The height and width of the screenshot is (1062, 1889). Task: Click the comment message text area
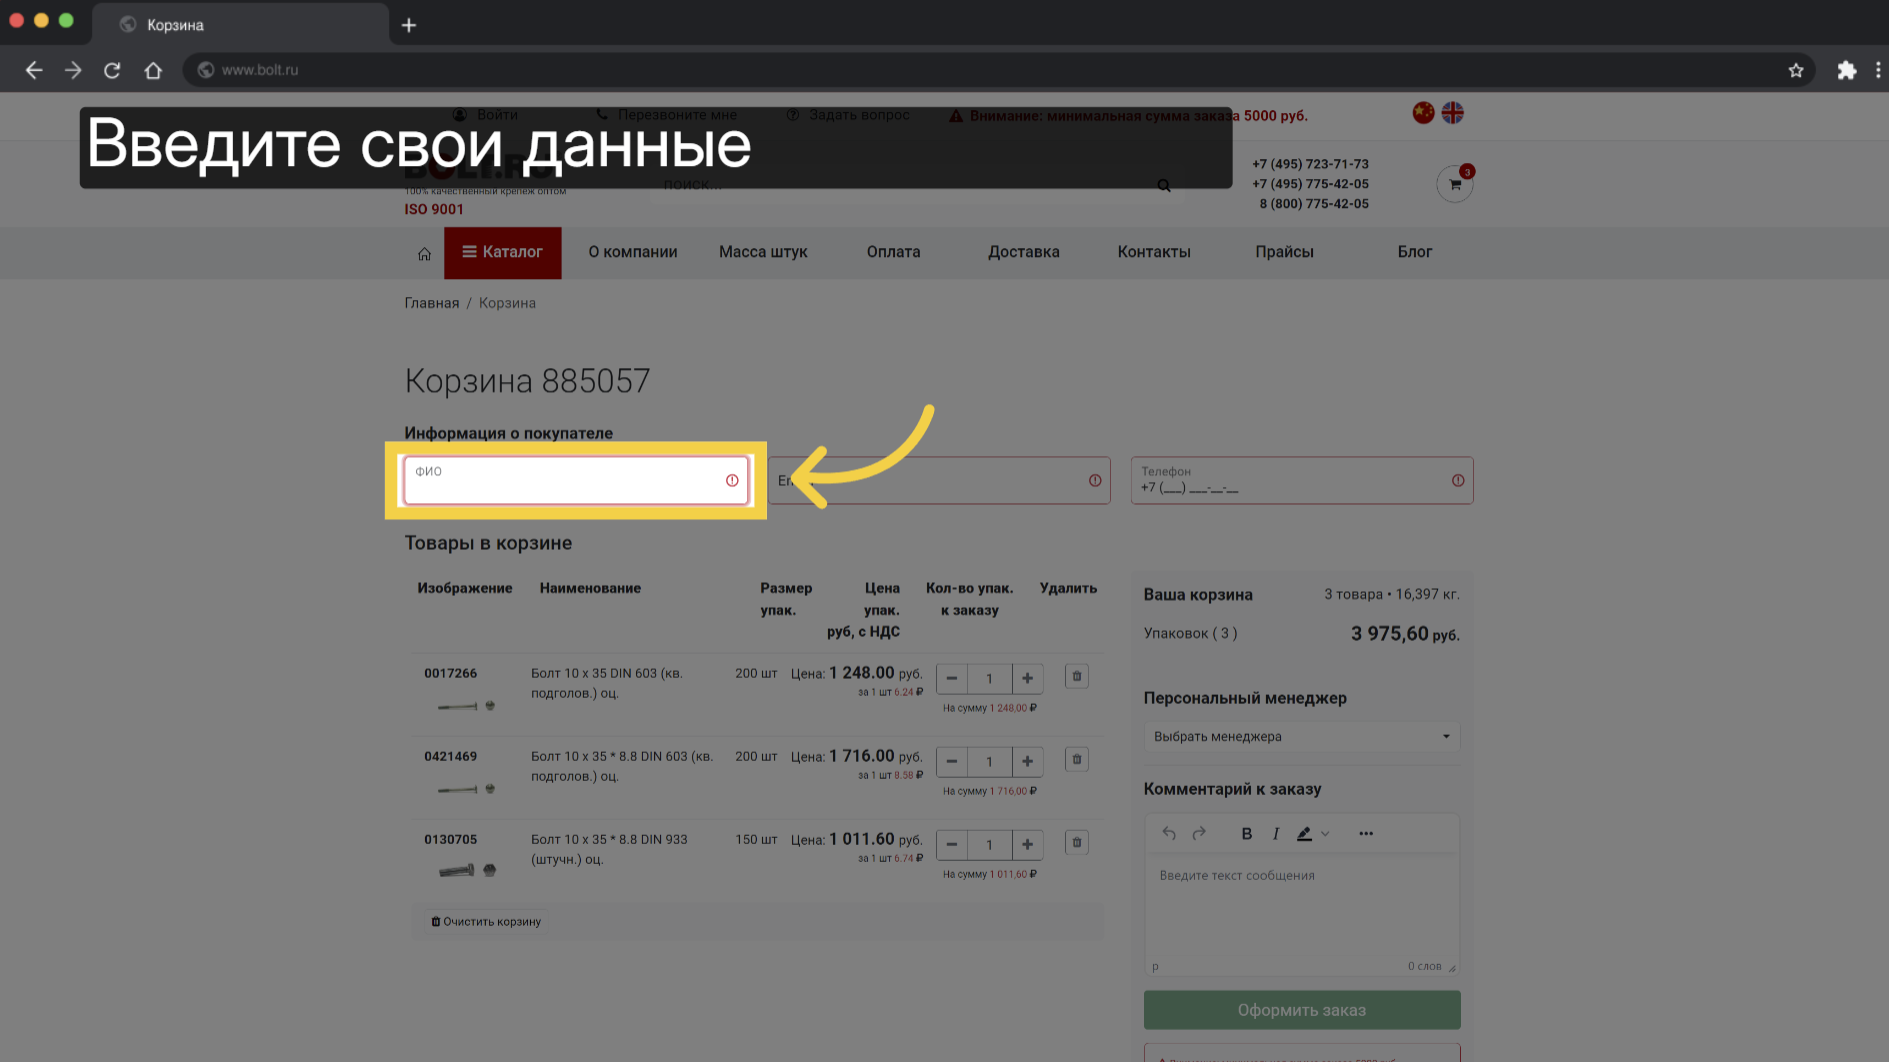[1301, 908]
